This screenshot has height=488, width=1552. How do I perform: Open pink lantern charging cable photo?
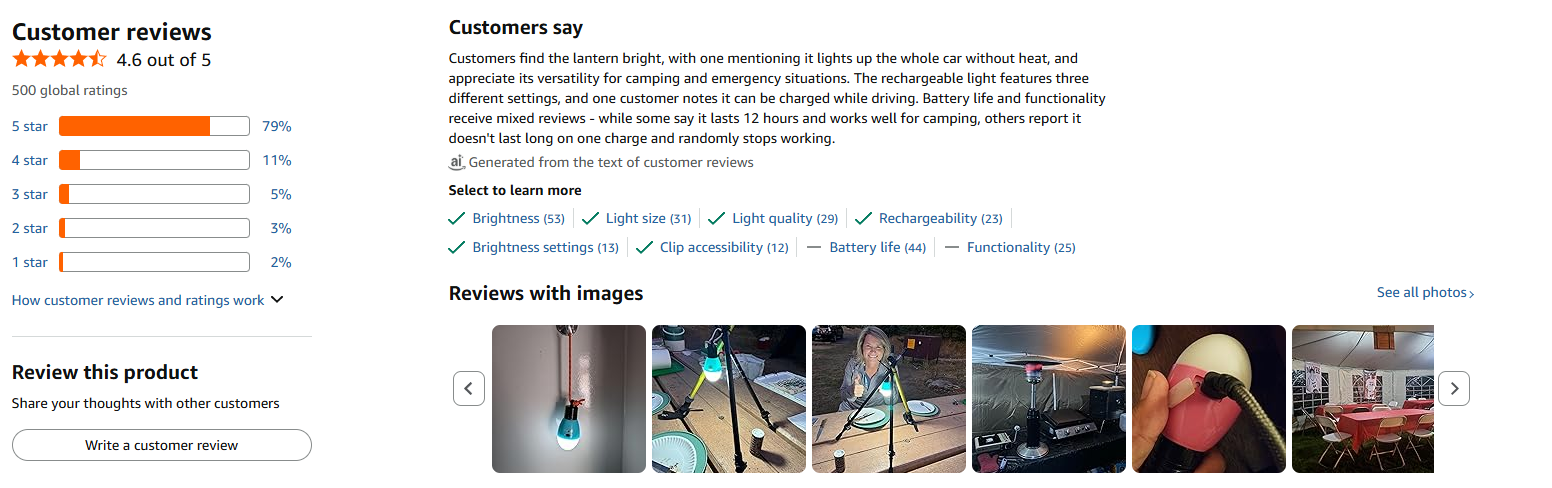coord(1209,398)
